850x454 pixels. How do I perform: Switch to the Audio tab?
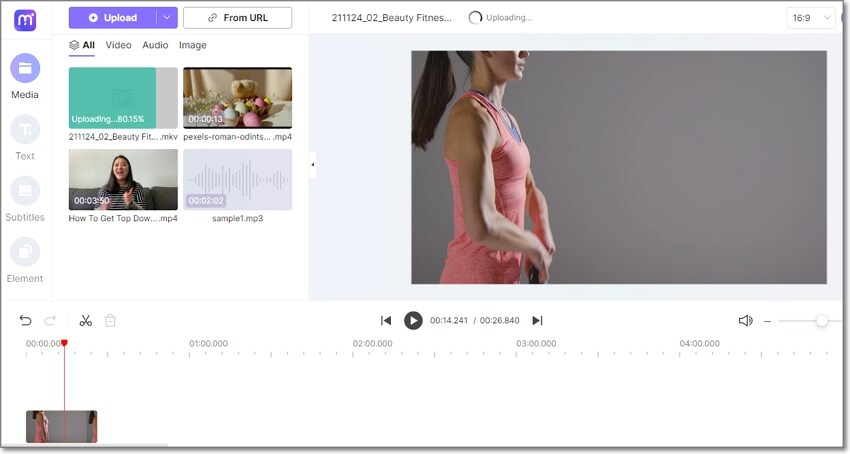click(x=155, y=45)
